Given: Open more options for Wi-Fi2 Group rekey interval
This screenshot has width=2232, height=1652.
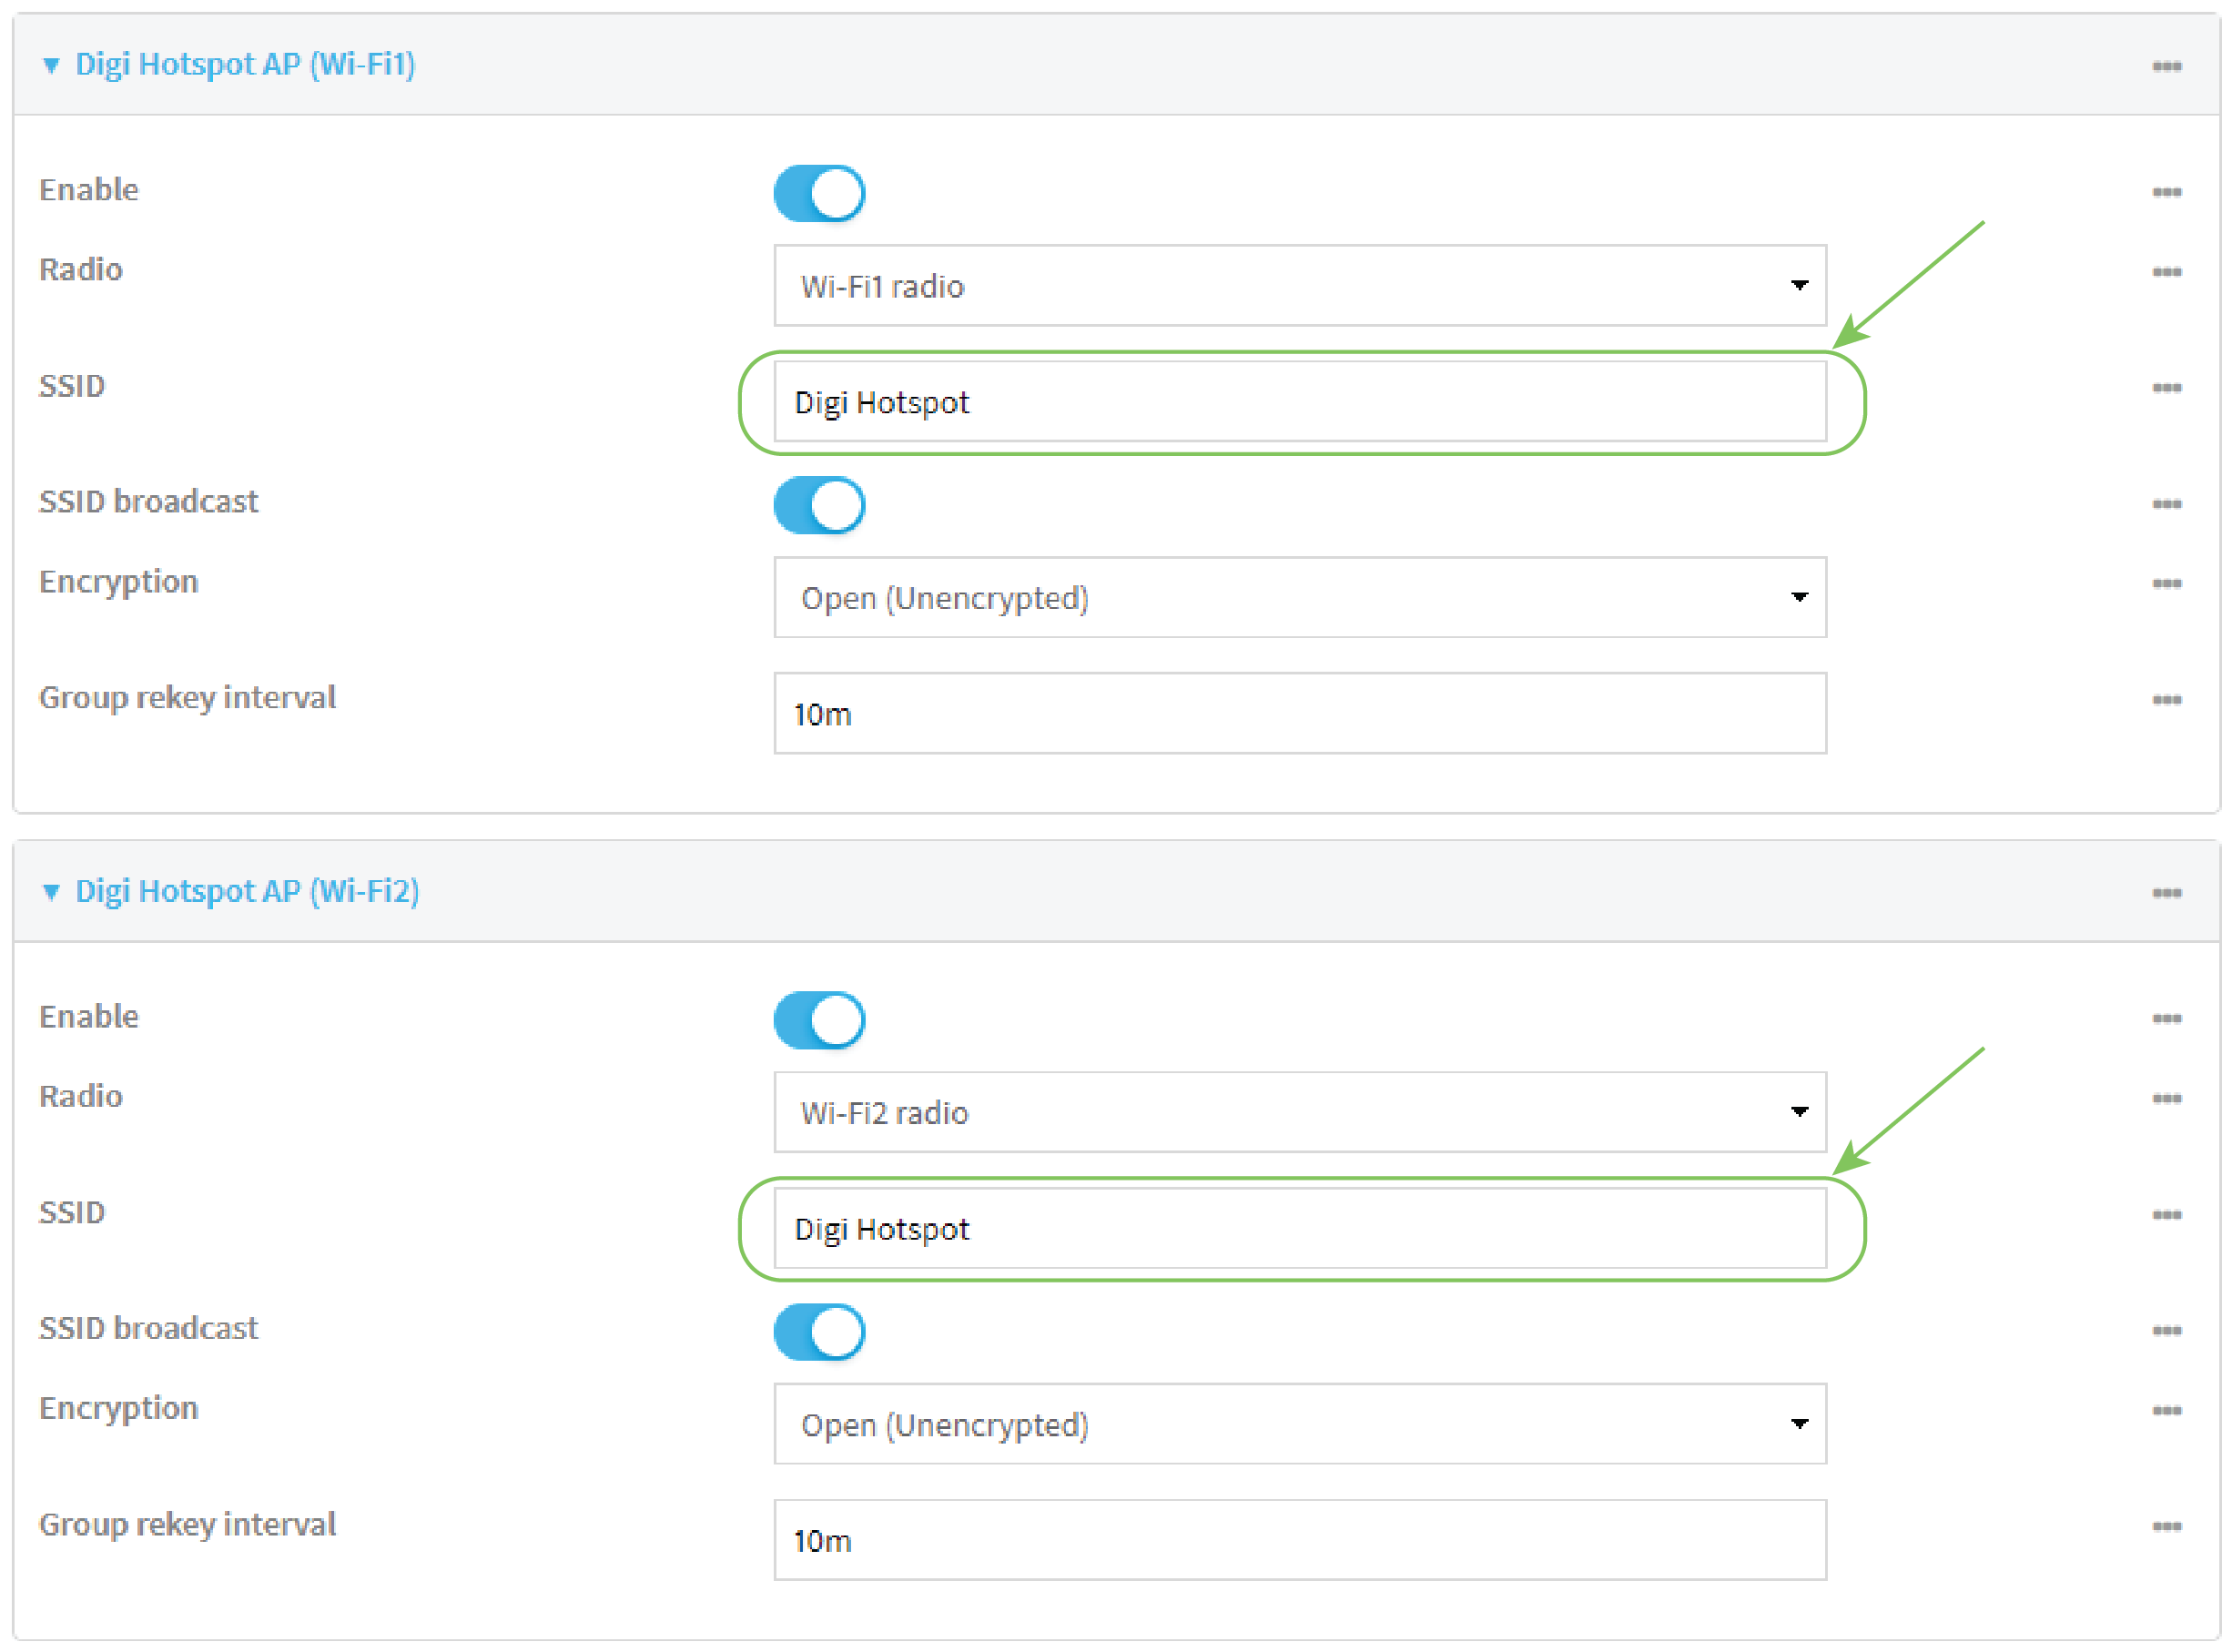Looking at the screenshot, I should (x=2166, y=1527).
